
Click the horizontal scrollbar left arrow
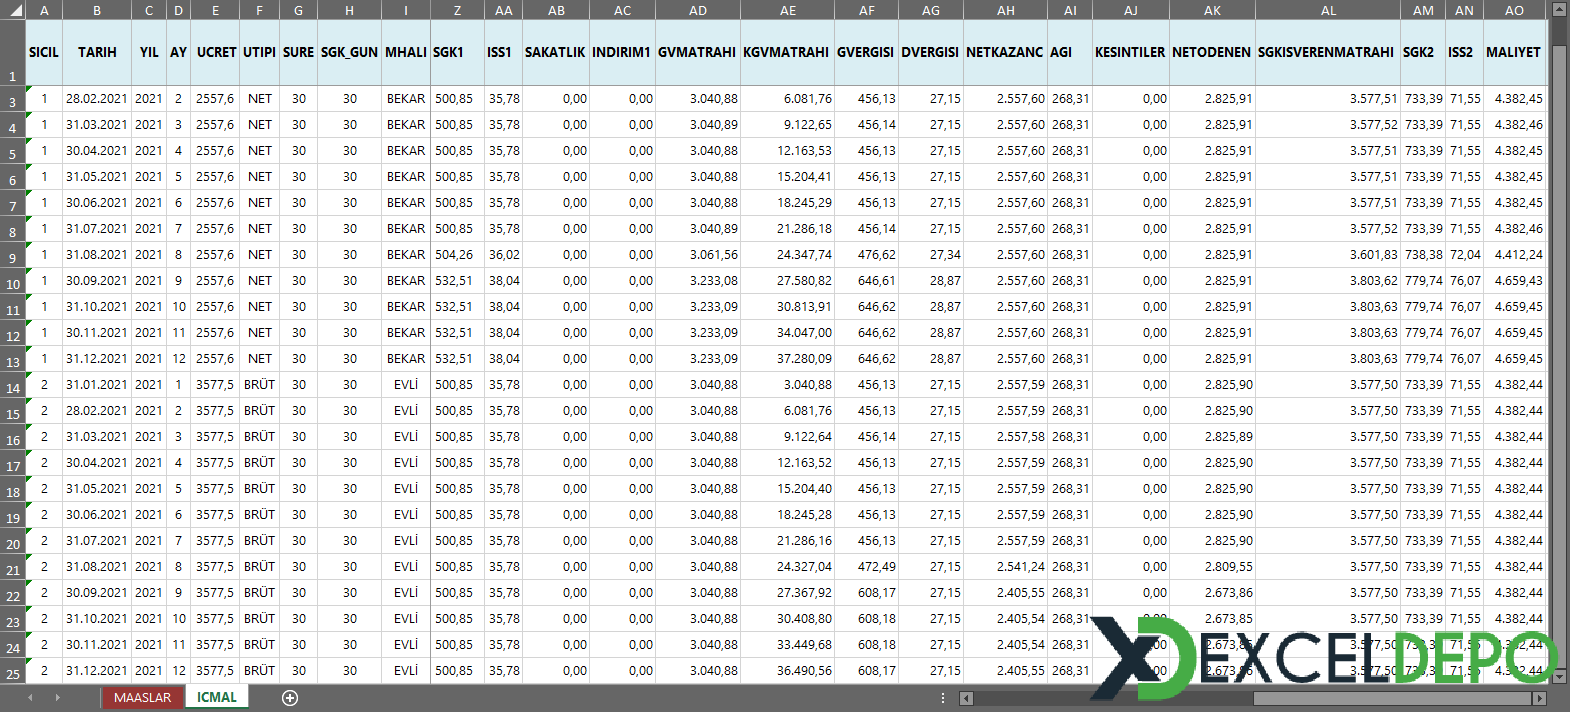[x=966, y=699]
